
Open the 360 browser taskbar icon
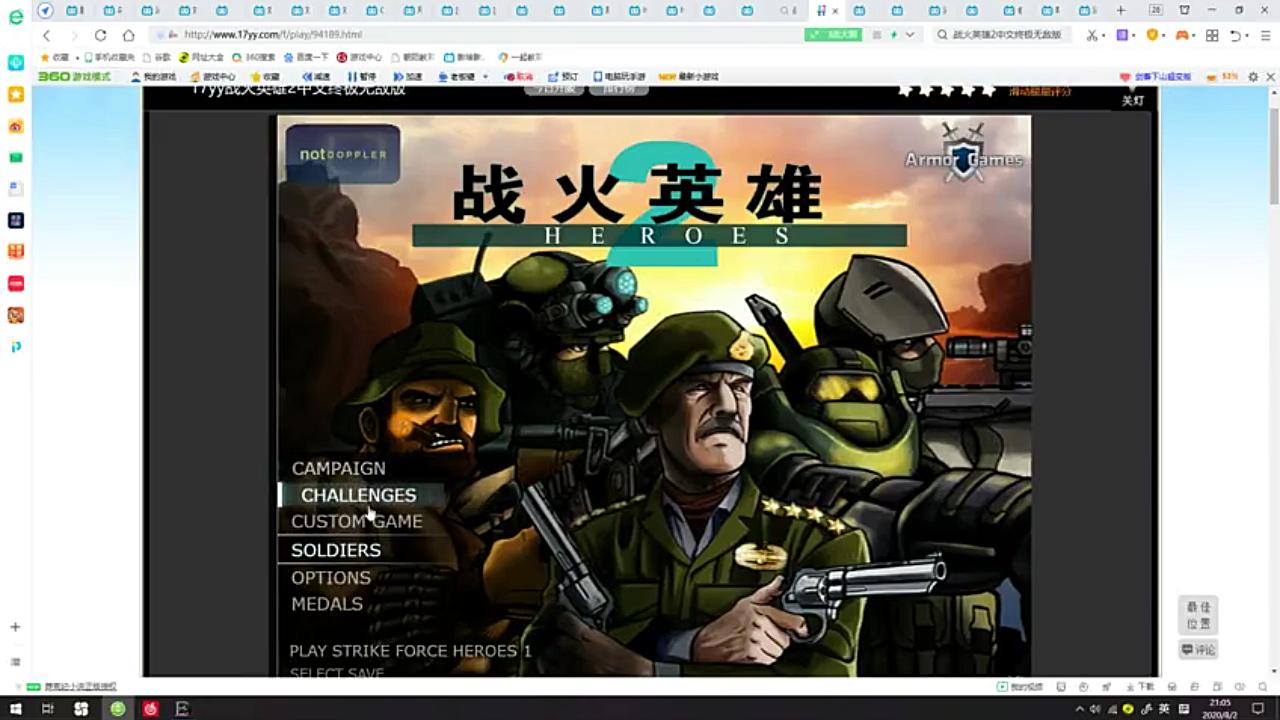coord(118,708)
